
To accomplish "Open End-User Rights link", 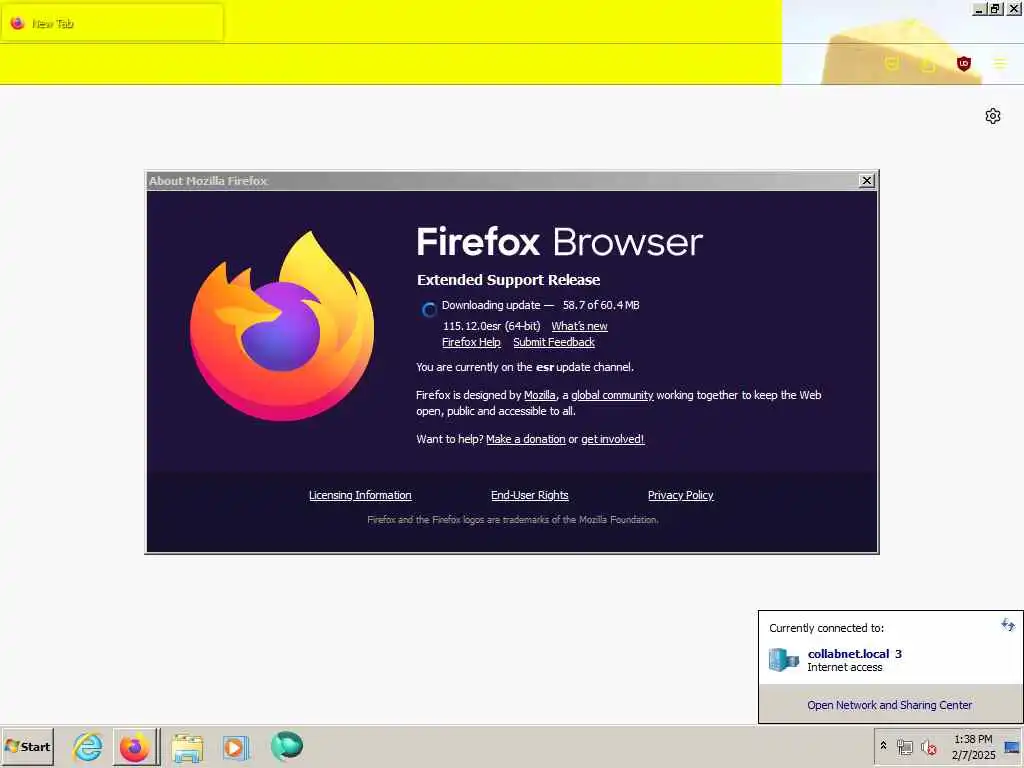I will 530,495.
